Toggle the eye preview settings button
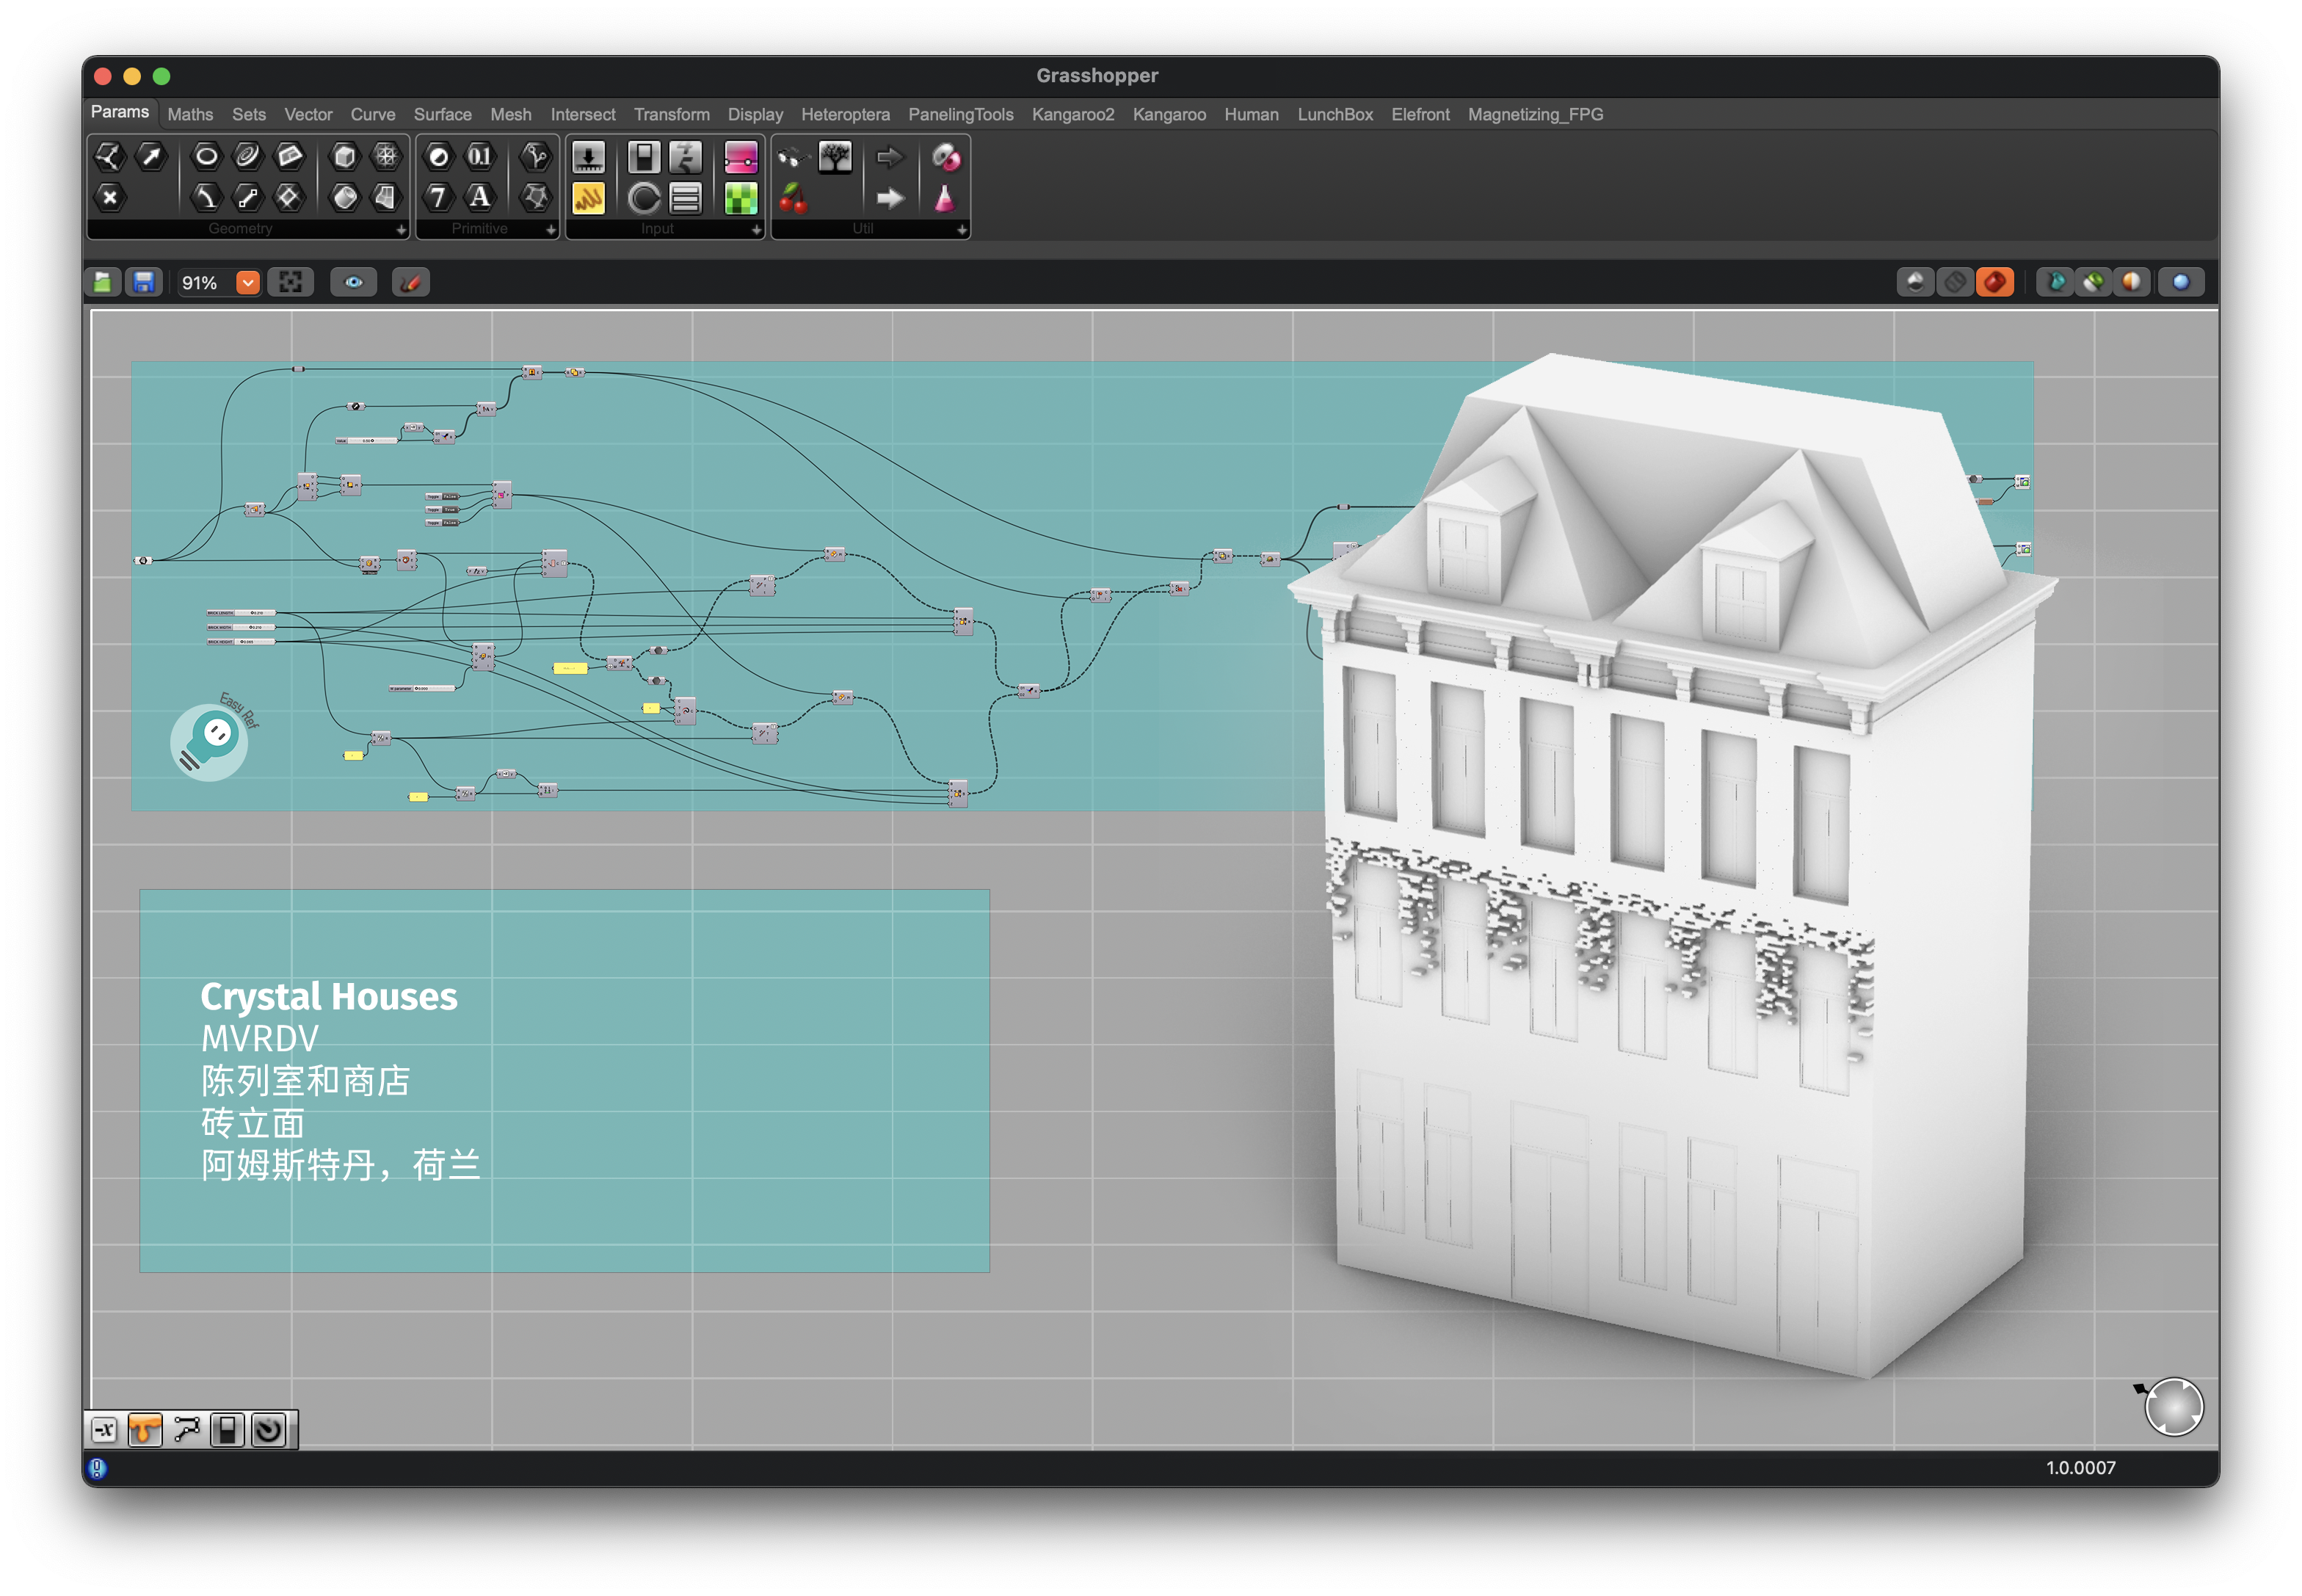The image size is (2302, 1596). pos(354,283)
